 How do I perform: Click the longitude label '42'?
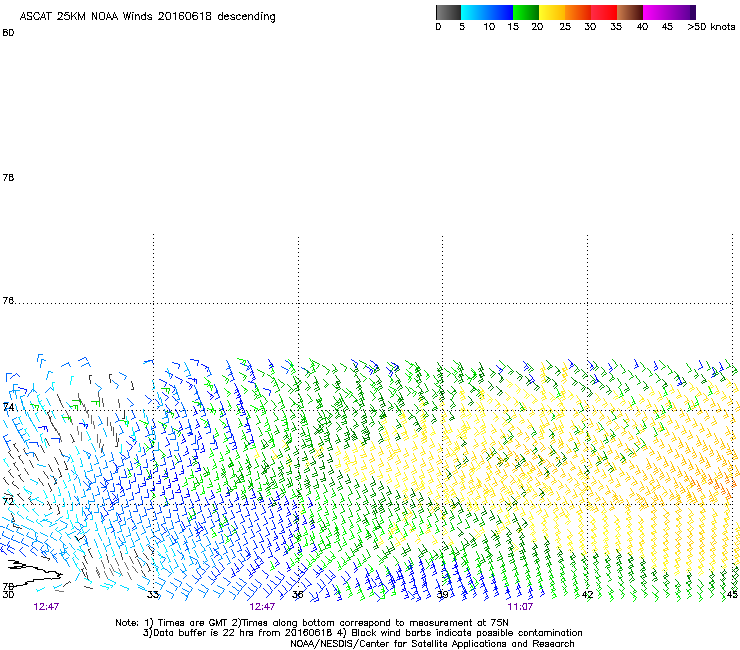coord(587,595)
